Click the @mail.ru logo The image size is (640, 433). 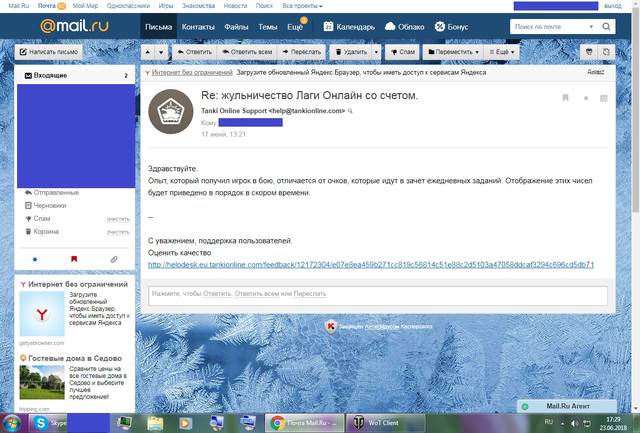click(75, 26)
